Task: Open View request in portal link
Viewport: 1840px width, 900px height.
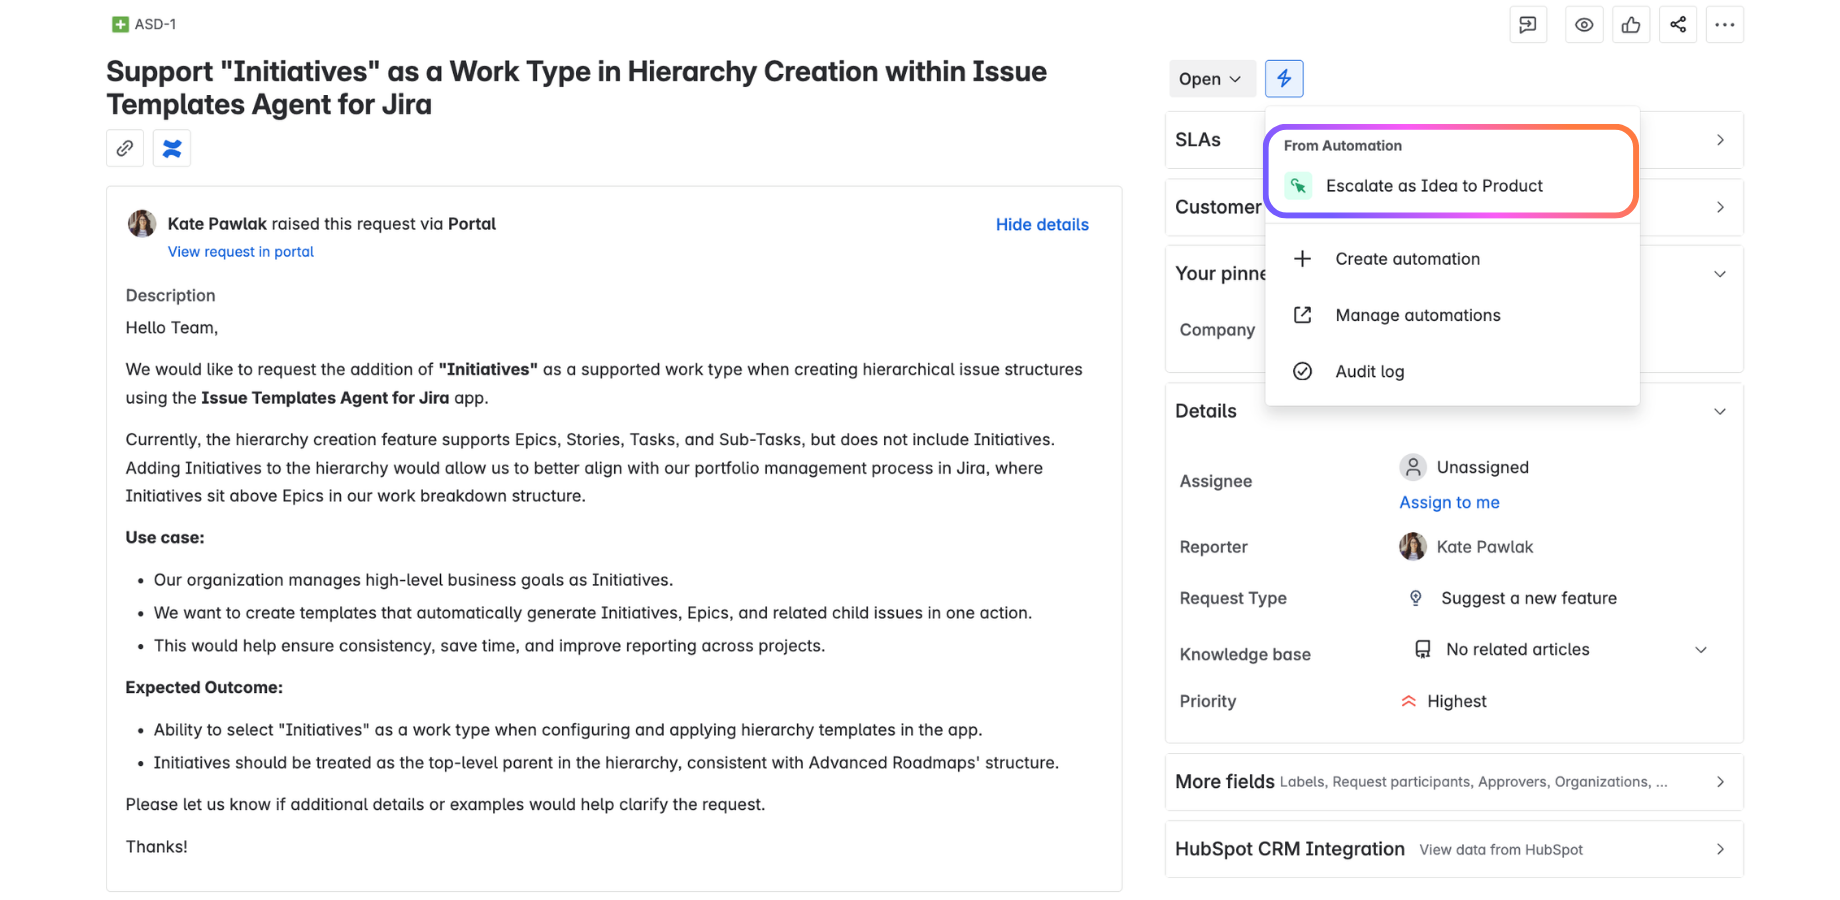Action: point(241,252)
